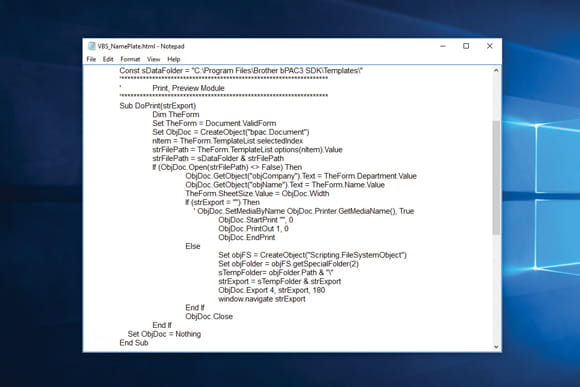Click the 'Else' line
The width and height of the screenshot is (580, 387).
point(193,246)
